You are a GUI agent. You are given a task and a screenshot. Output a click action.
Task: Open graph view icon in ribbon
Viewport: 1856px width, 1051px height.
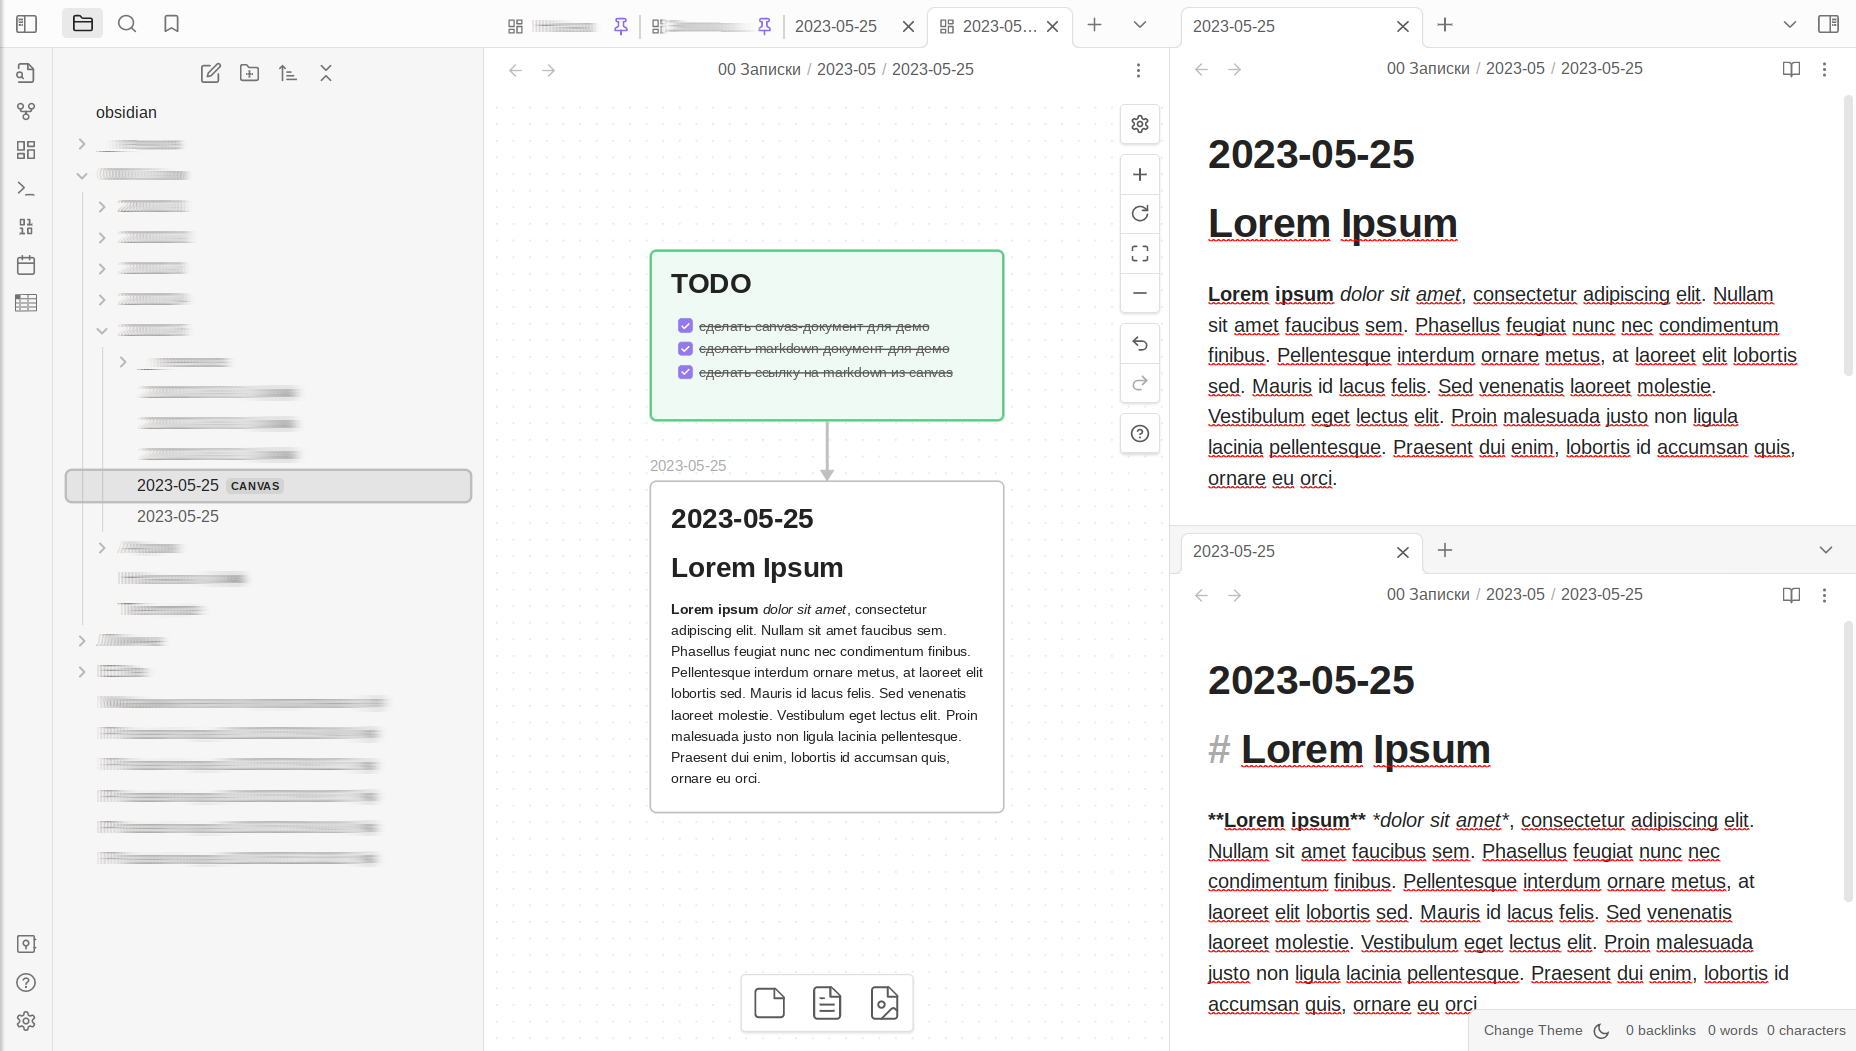coord(26,111)
